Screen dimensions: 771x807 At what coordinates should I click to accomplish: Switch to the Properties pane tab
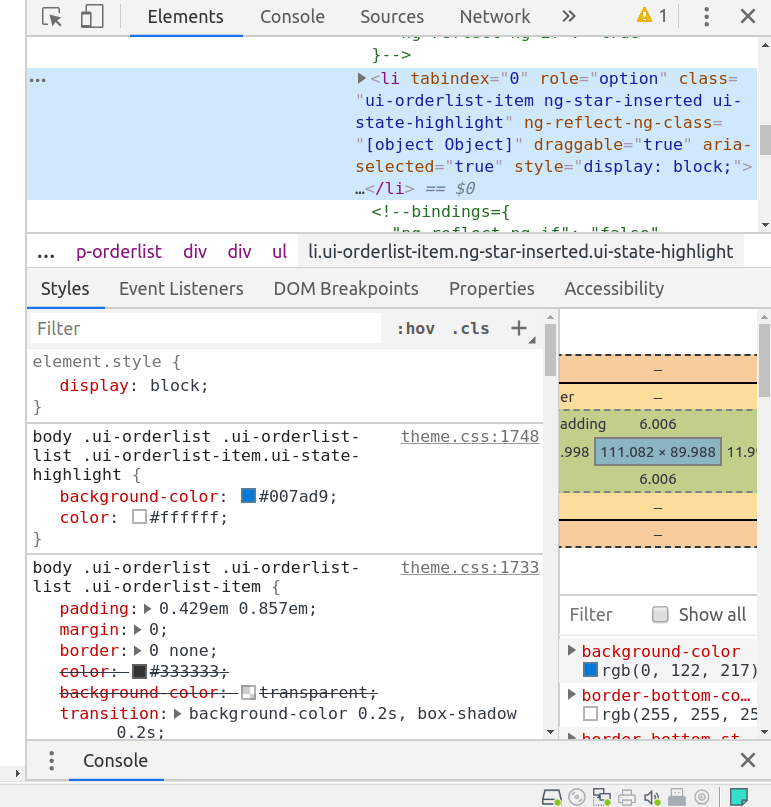tap(492, 289)
